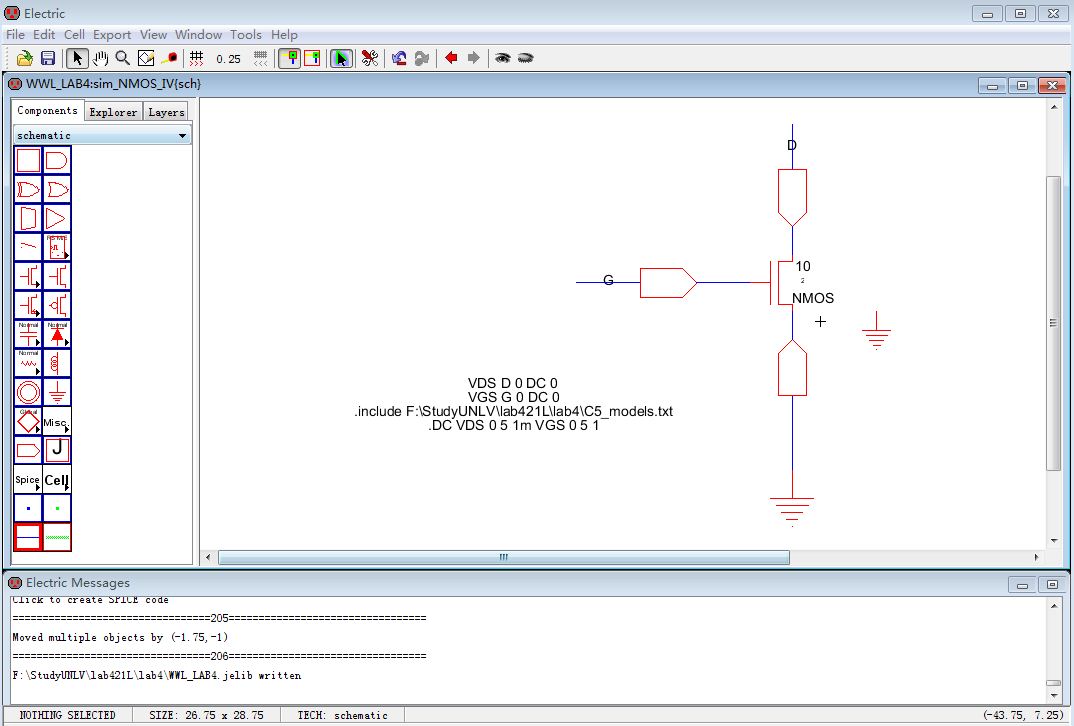The width and height of the screenshot is (1074, 726).
Task: Toggle the open eye visibility icon
Action: click(x=502, y=59)
